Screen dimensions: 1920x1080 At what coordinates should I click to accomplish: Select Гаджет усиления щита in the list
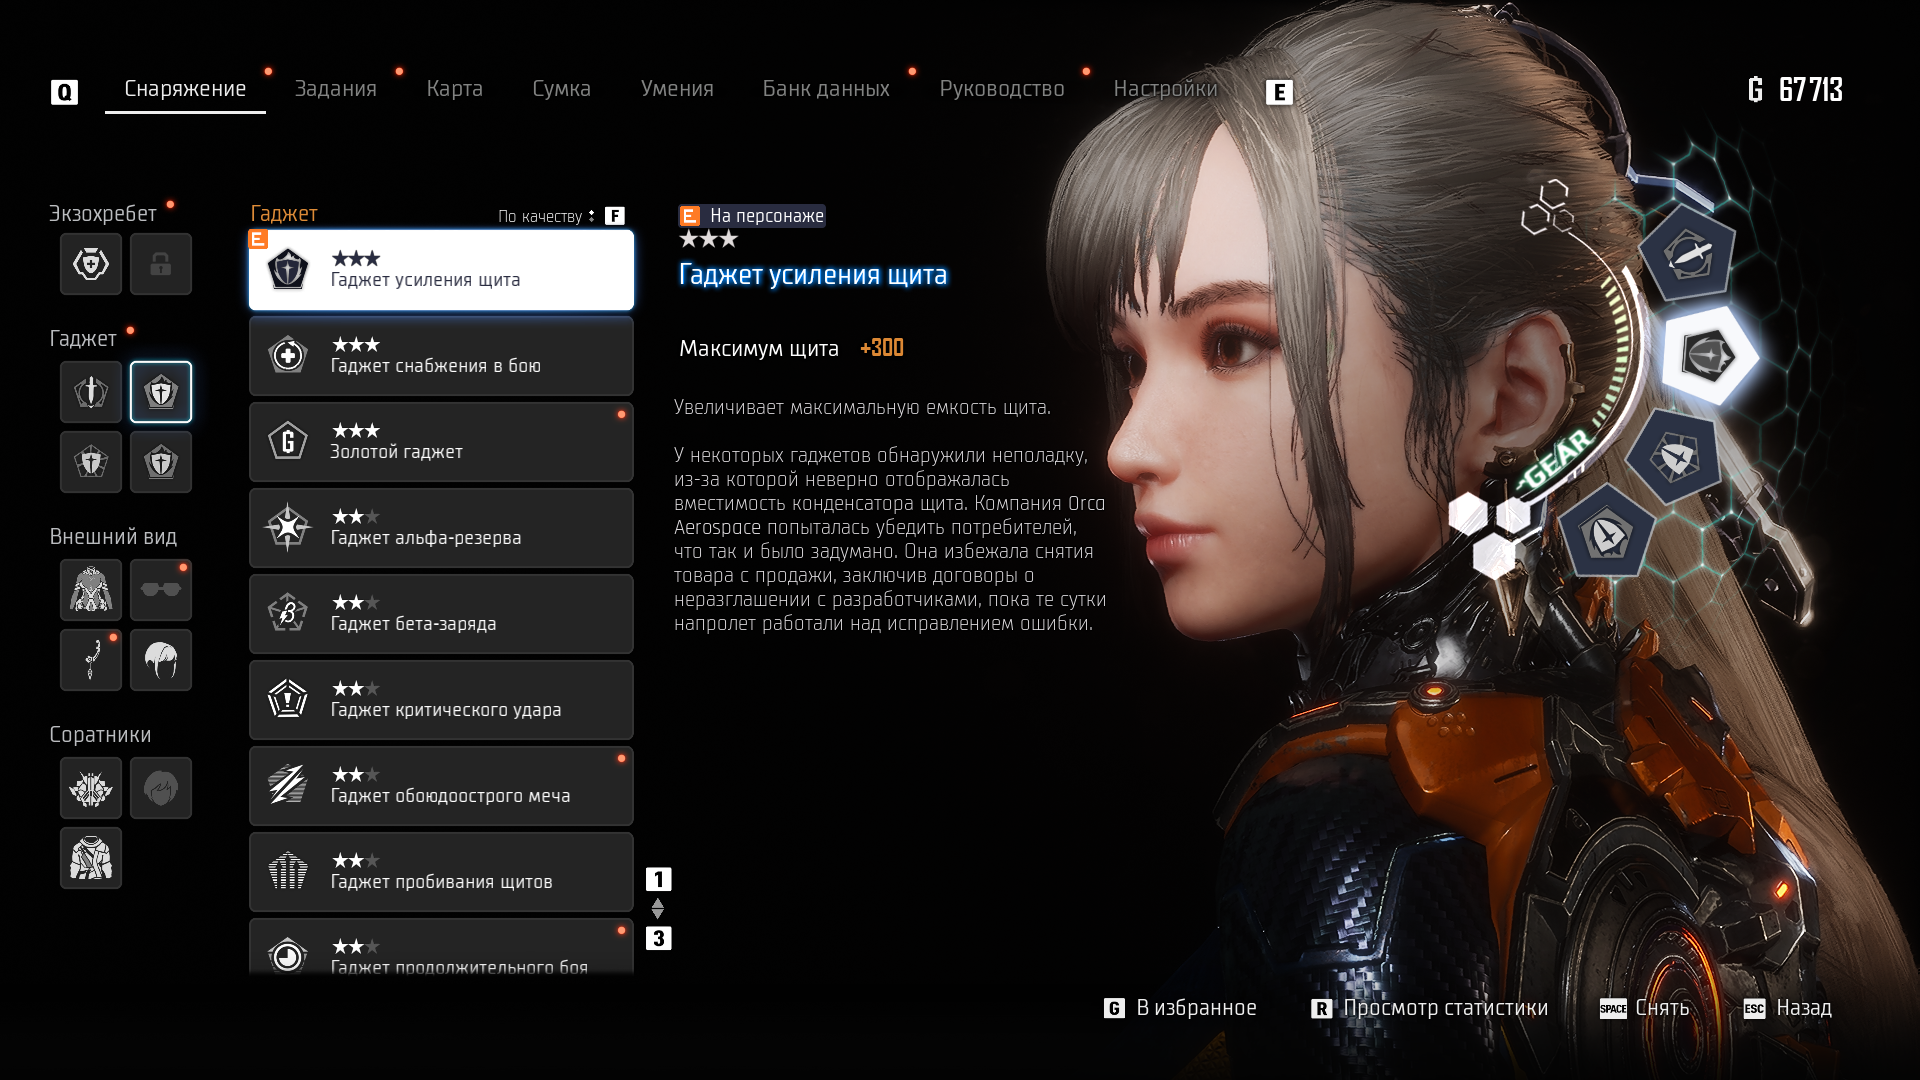tap(441, 270)
